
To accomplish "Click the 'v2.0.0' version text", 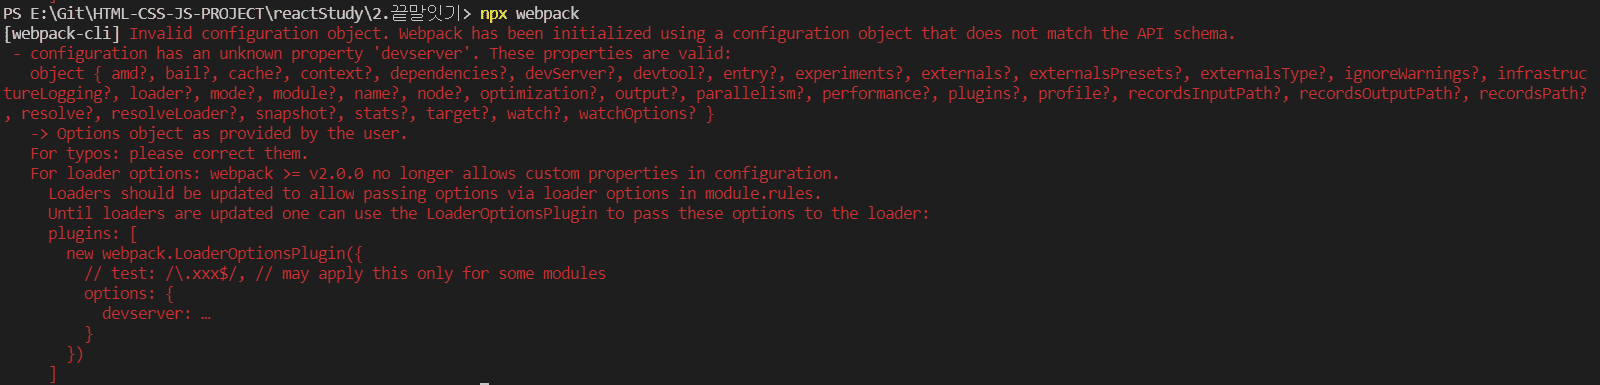I will 336,173.
